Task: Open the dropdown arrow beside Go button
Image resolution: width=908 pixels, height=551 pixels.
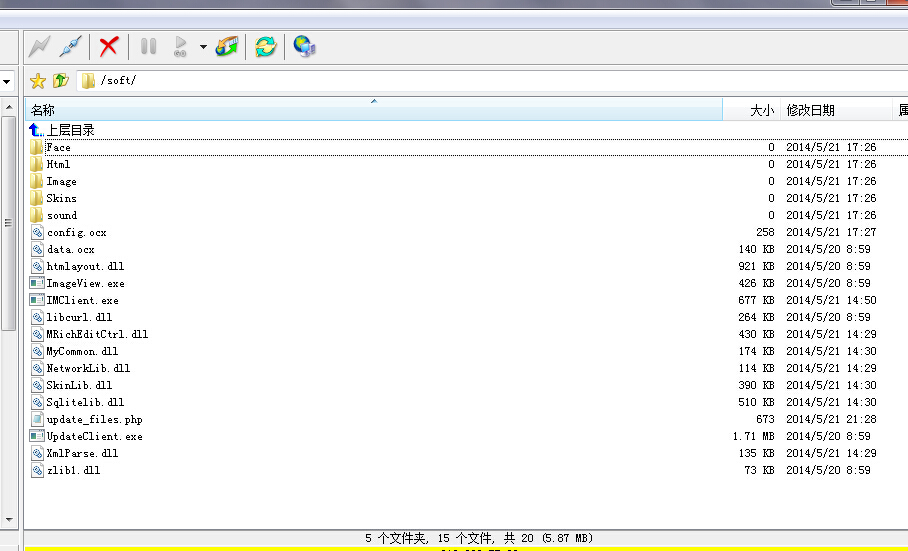Action: click(203, 46)
